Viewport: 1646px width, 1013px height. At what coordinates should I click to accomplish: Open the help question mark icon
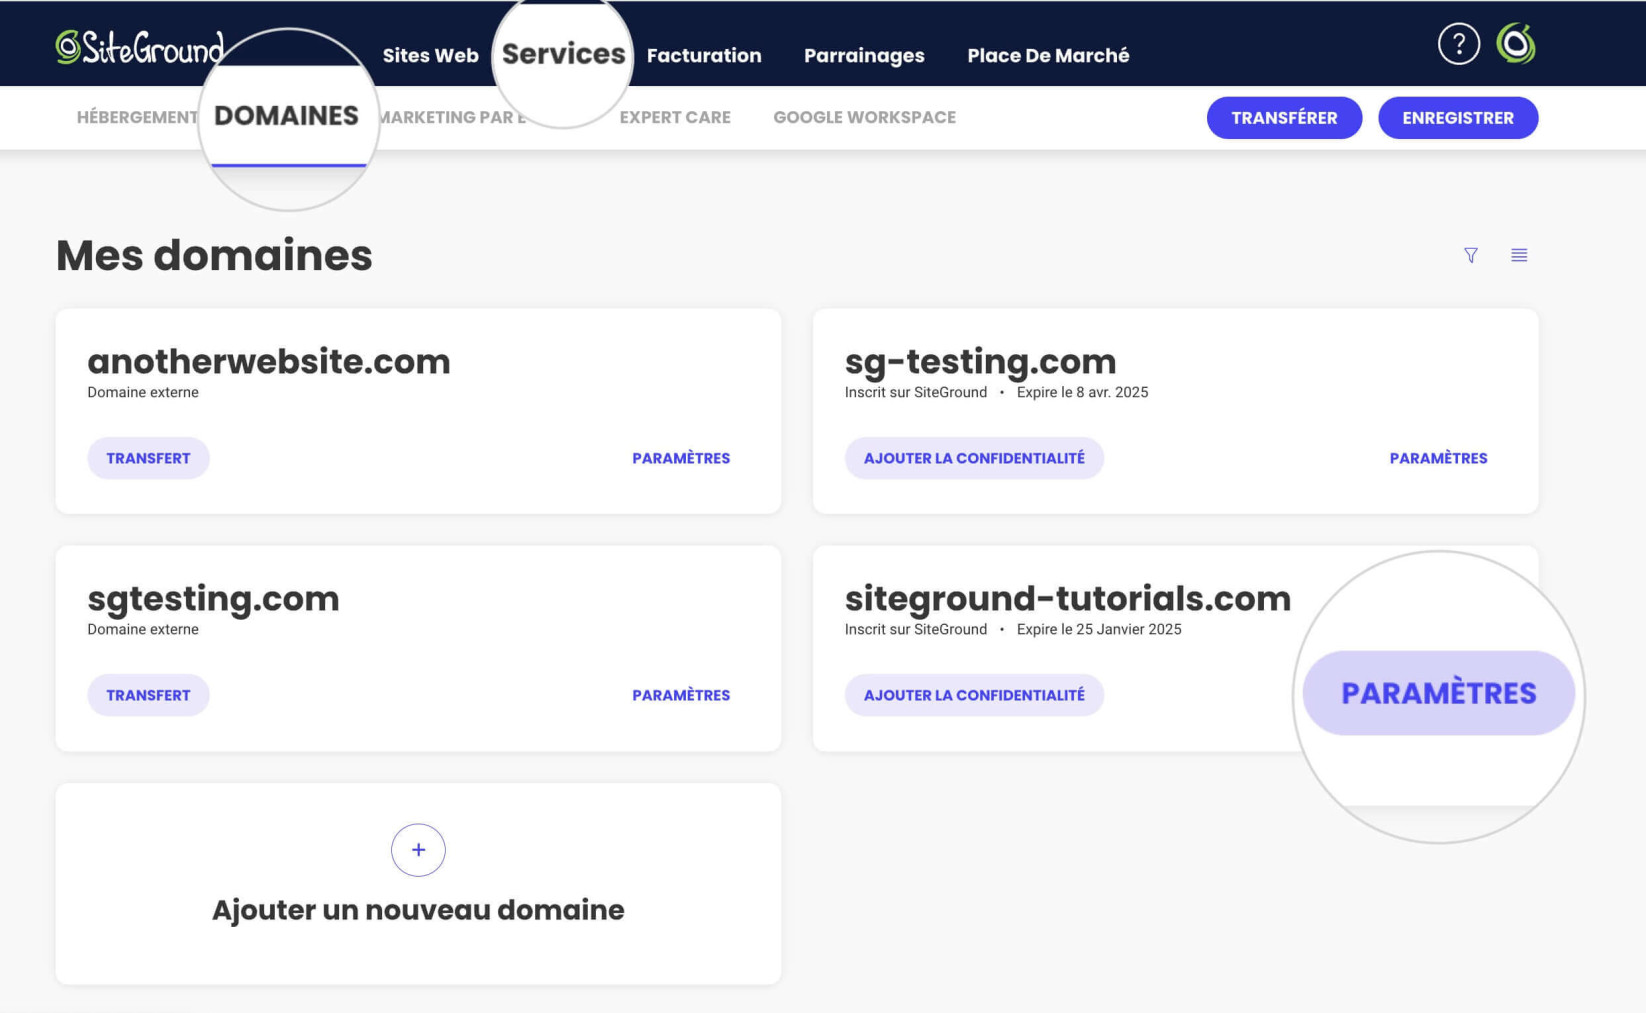[x=1458, y=44]
